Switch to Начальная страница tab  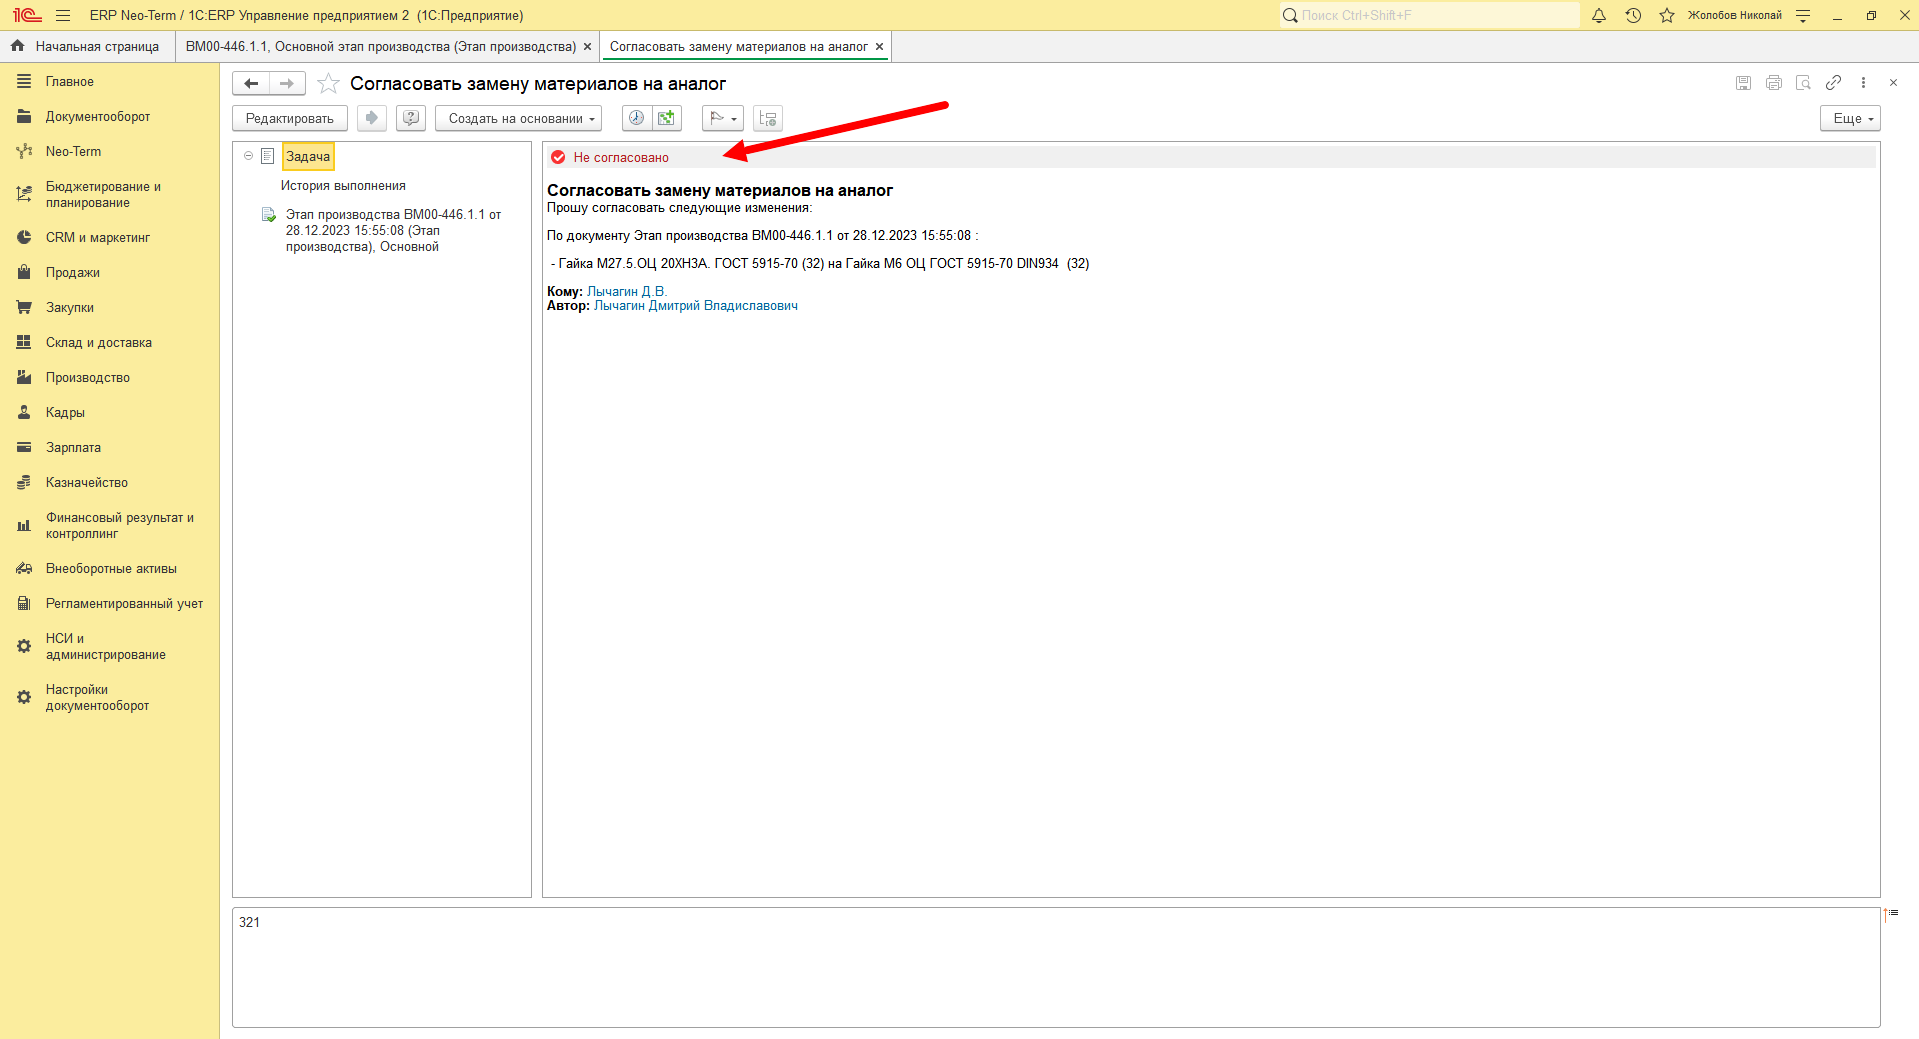[87, 47]
